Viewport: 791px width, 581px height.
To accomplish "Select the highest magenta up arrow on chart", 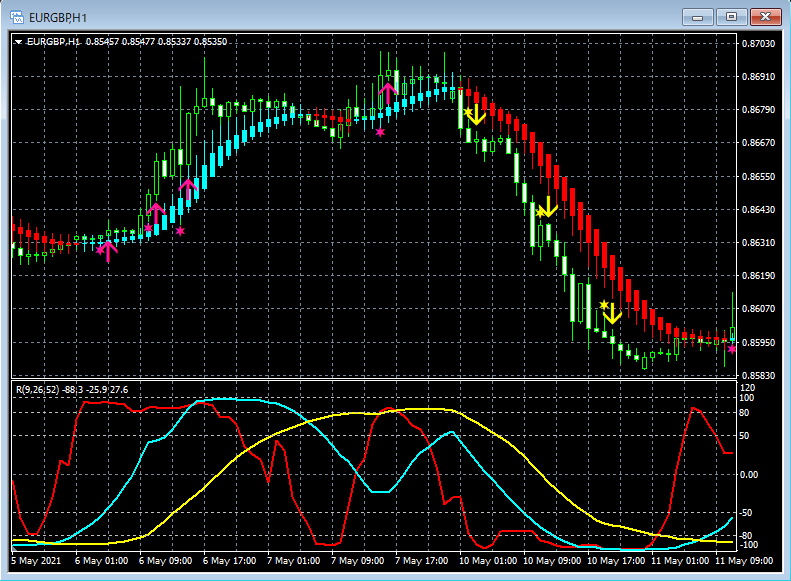I will pos(388,94).
